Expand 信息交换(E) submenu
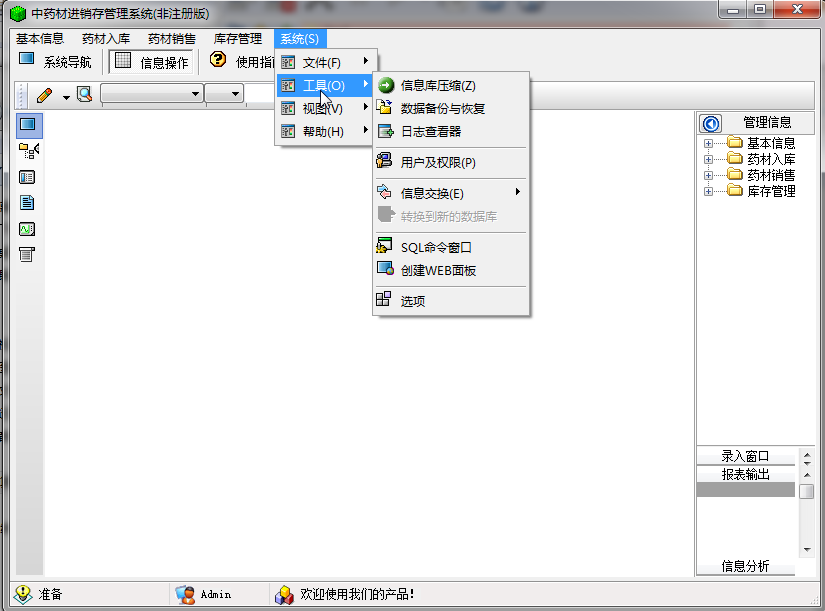Screen dimensions: 825x611 [x=450, y=193]
